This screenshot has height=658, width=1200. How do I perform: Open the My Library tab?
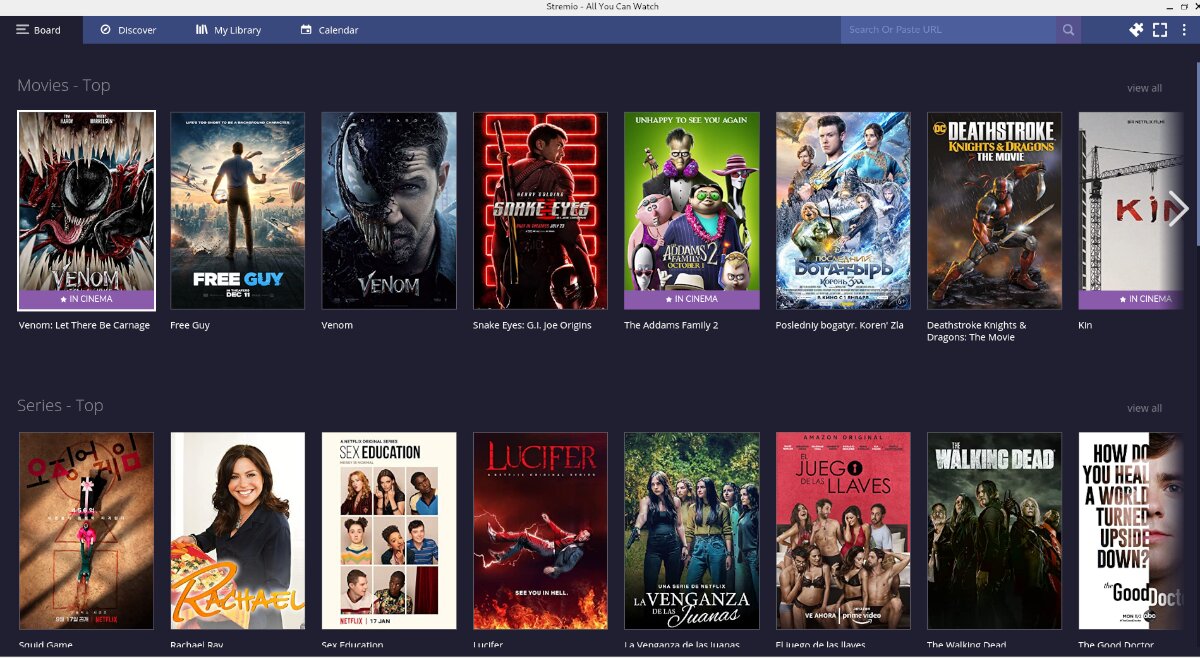[228, 30]
